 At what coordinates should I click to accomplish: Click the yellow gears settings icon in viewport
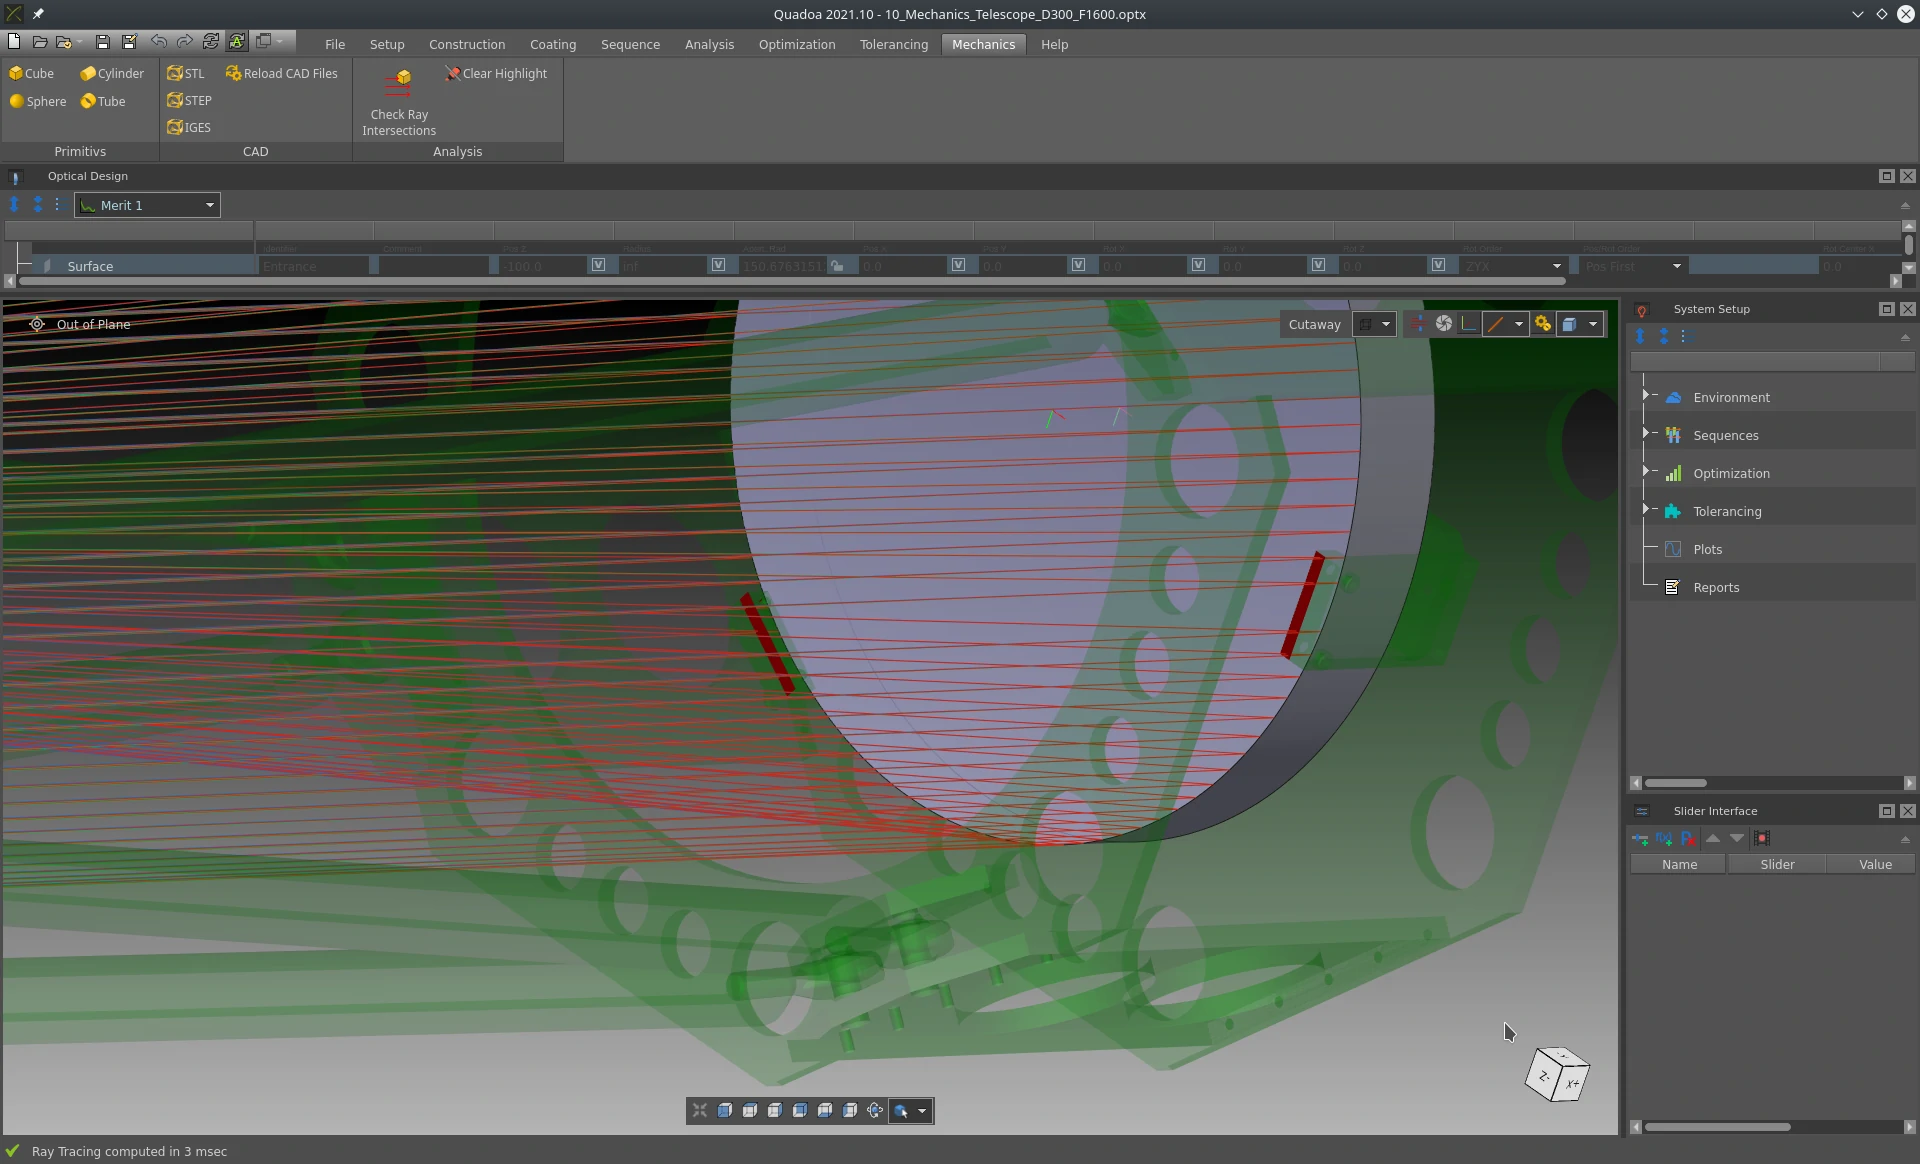click(x=1543, y=323)
